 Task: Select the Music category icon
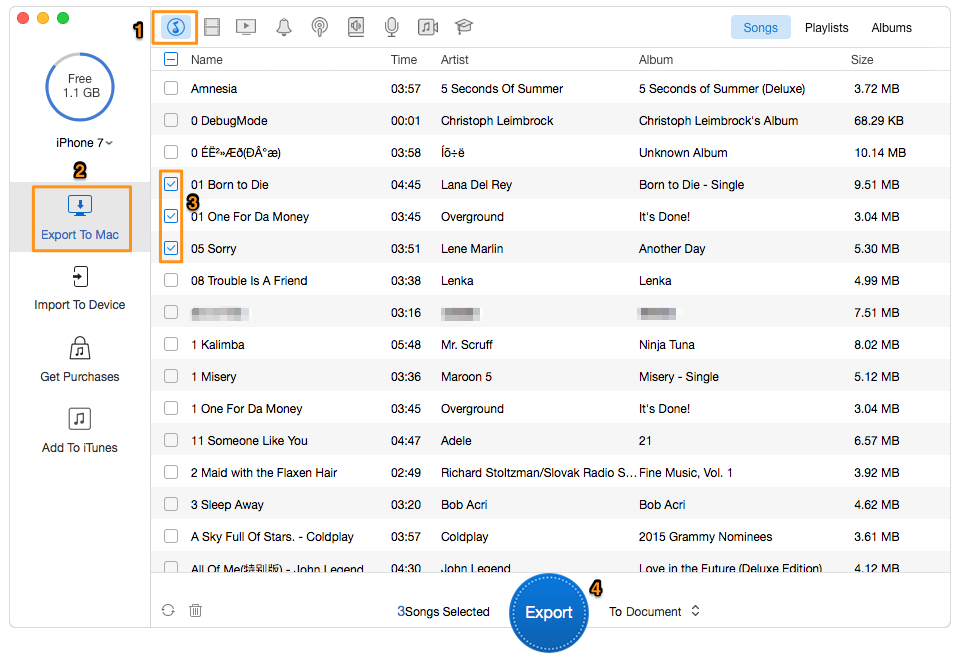(176, 27)
